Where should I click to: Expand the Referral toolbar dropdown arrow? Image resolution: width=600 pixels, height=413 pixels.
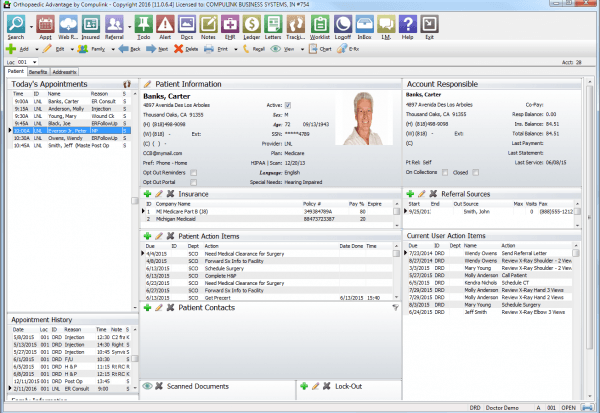[x=128, y=25]
